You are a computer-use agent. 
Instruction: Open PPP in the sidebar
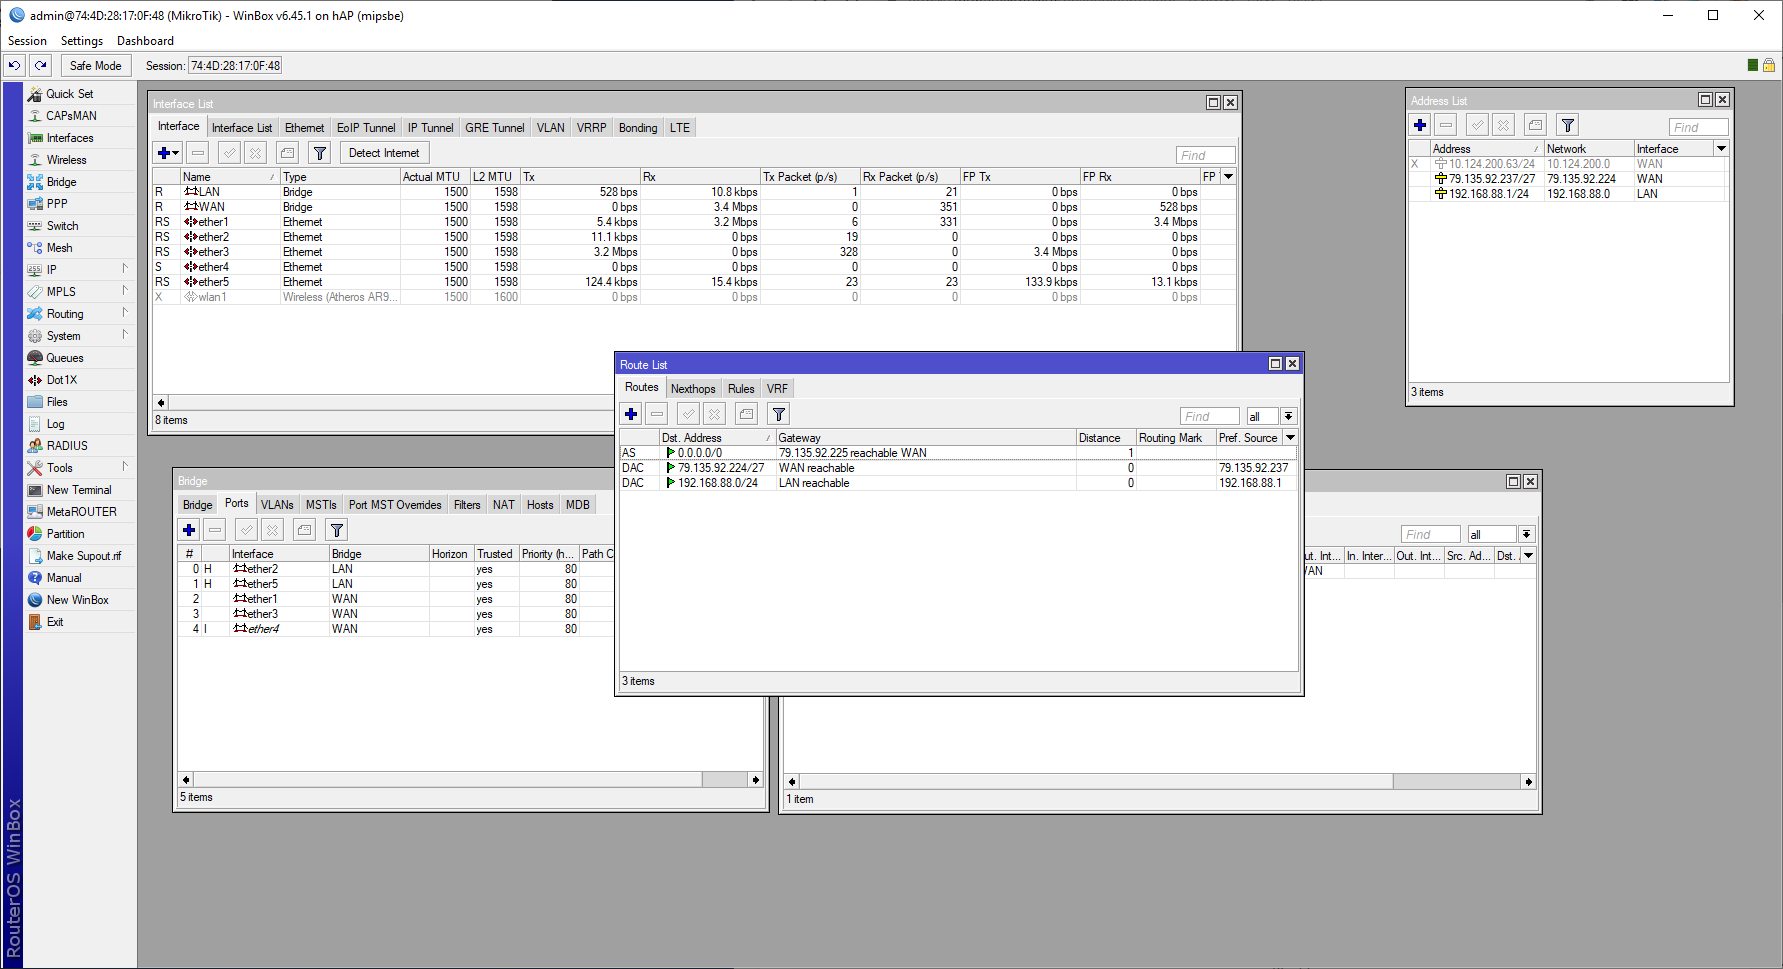click(x=57, y=204)
